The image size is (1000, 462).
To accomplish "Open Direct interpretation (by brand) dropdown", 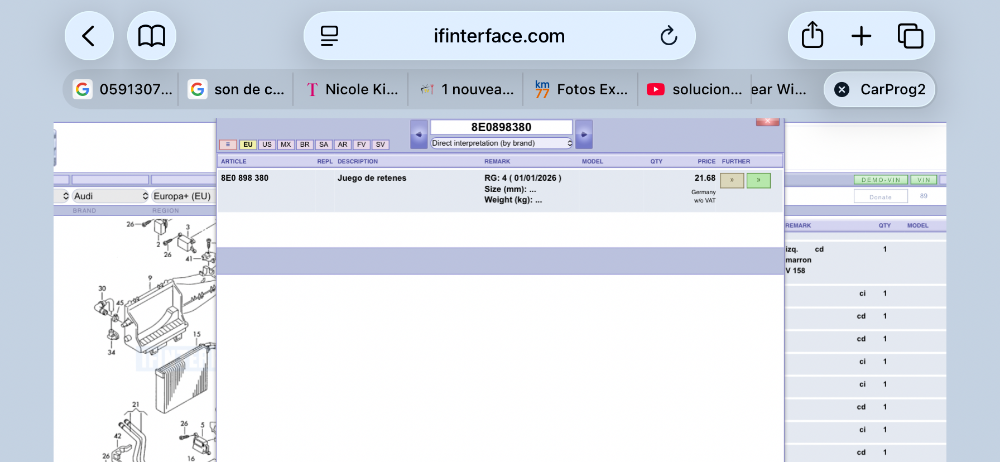I will 501,143.
